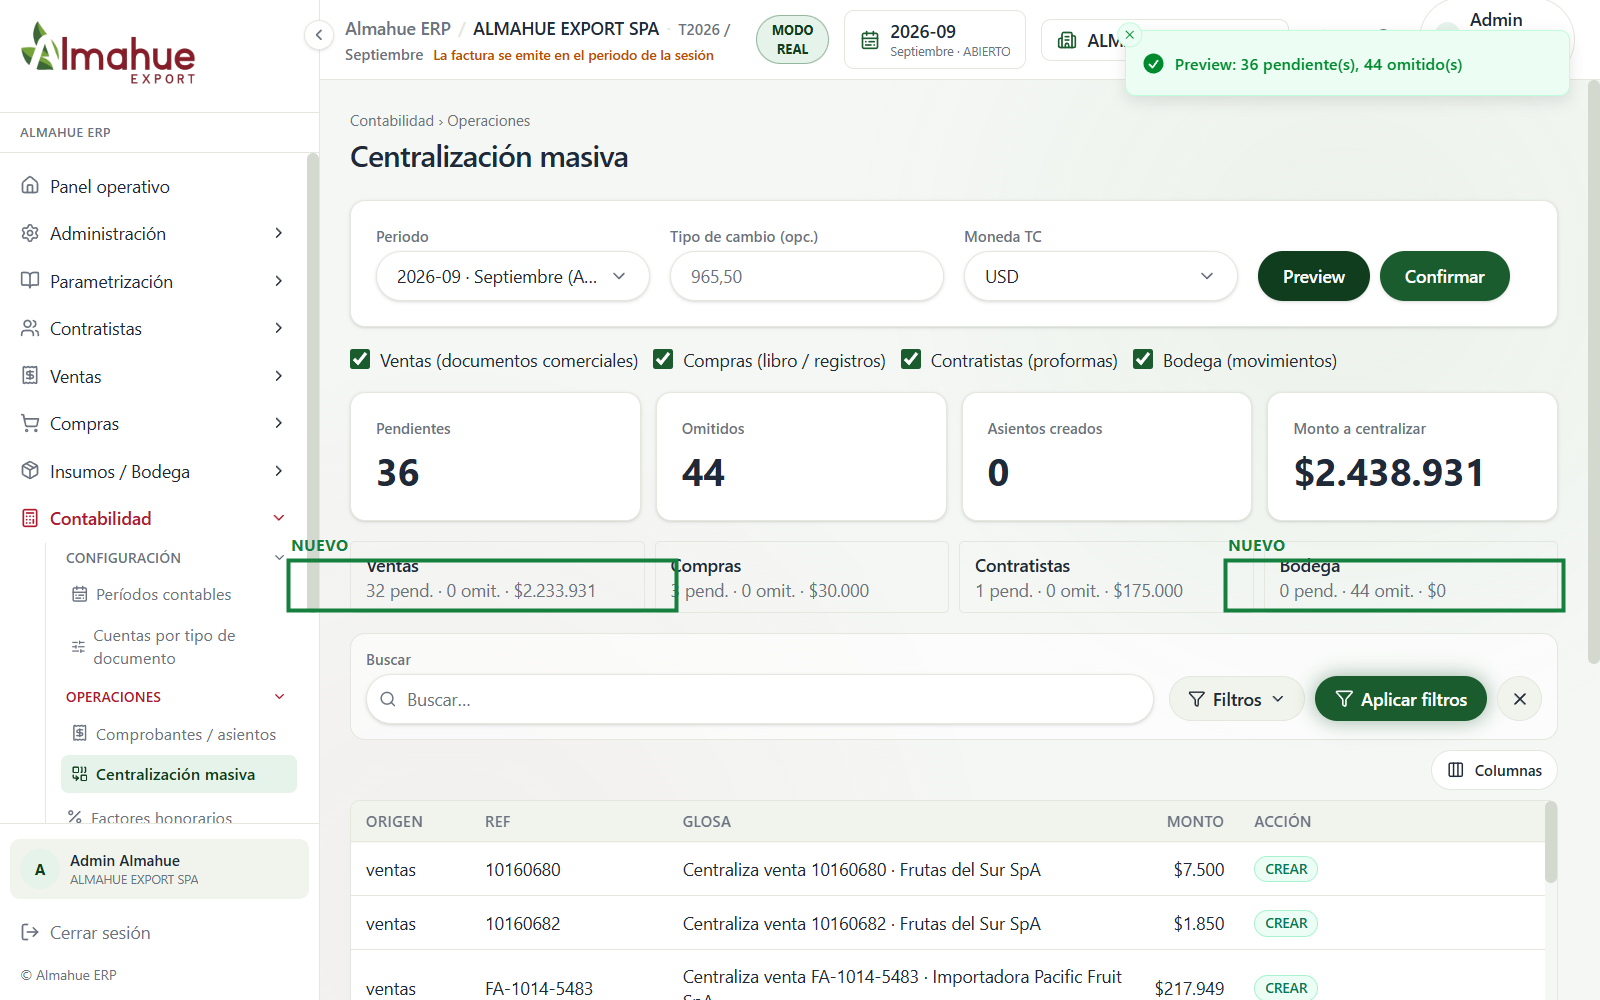Expand the Administración menu chevron
The image size is (1600, 1000).
279,233
